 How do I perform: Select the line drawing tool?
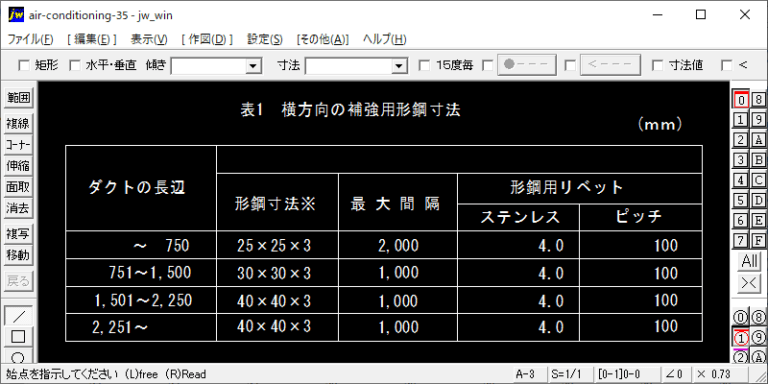coord(19,315)
